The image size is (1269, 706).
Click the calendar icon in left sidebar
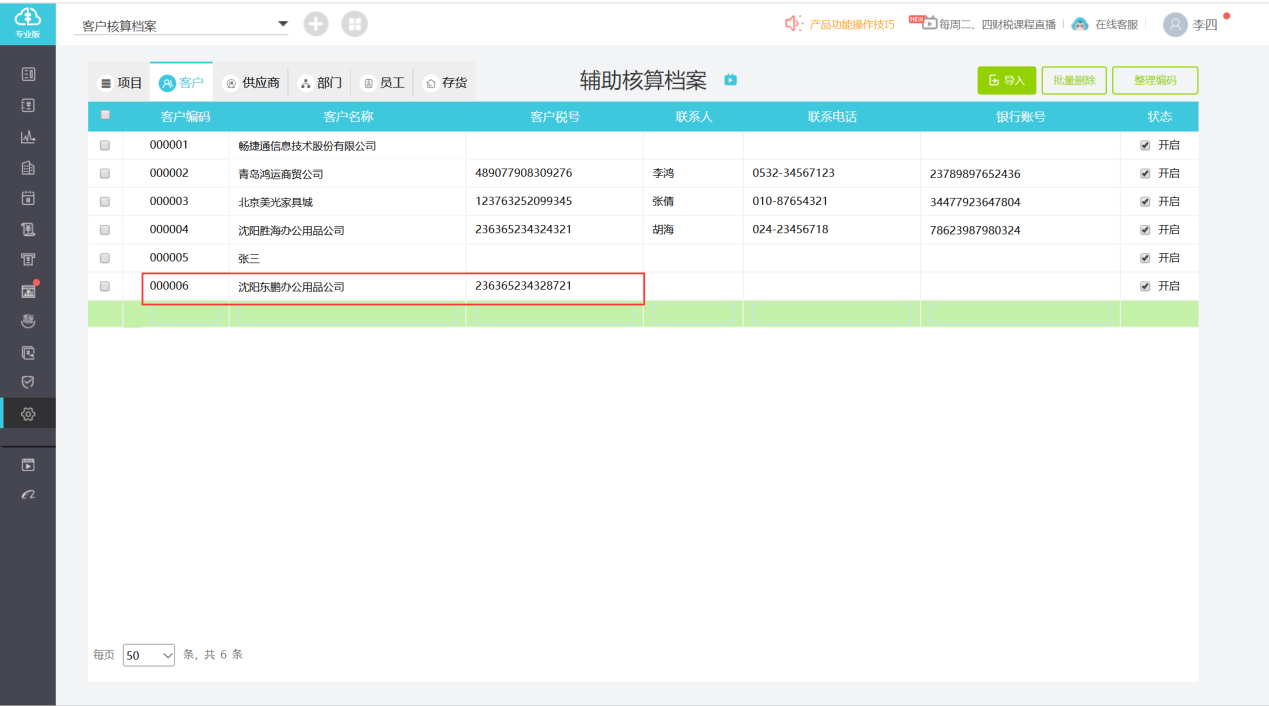click(28, 198)
